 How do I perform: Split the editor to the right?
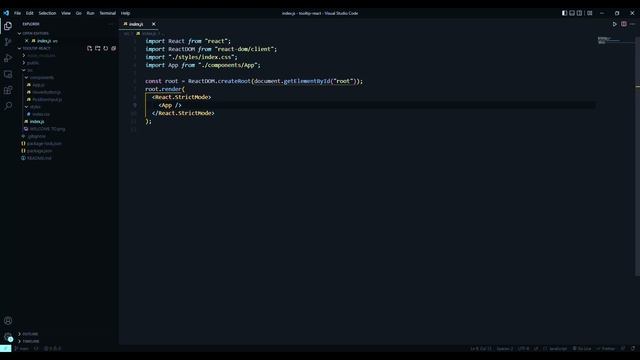pyautogui.click(x=624, y=24)
